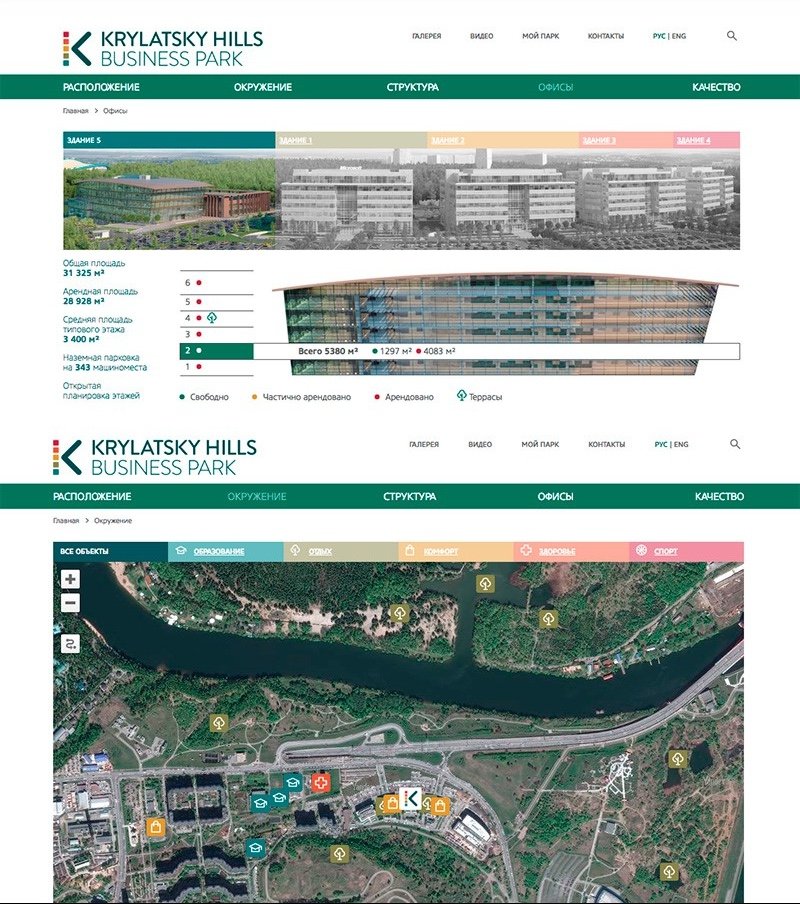This screenshot has height=904, width=800.
Task: Click the medical cross icon next to ЗДОРОВЬЕ
Action: pos(525,550)
